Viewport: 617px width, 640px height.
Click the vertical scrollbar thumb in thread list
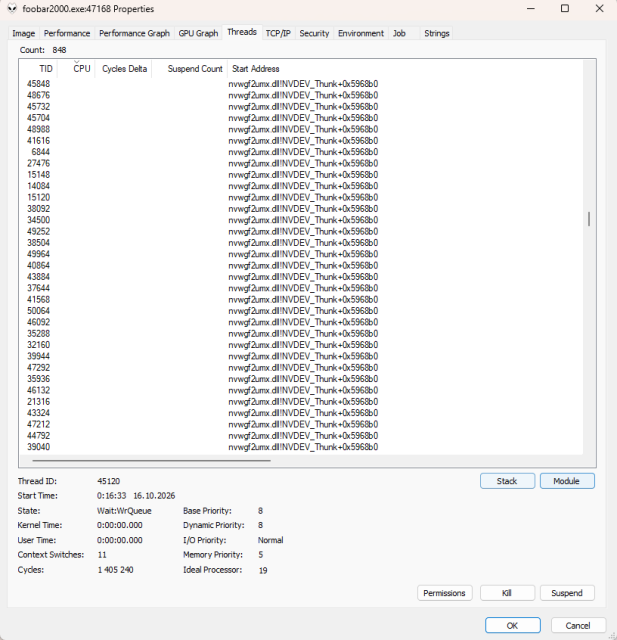(589, 219)
